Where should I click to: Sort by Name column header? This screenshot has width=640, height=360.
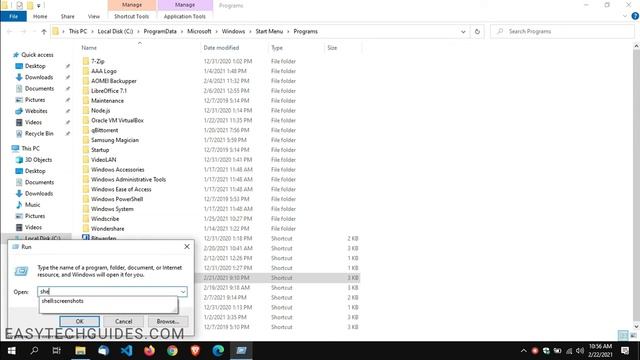click(89, 48)
